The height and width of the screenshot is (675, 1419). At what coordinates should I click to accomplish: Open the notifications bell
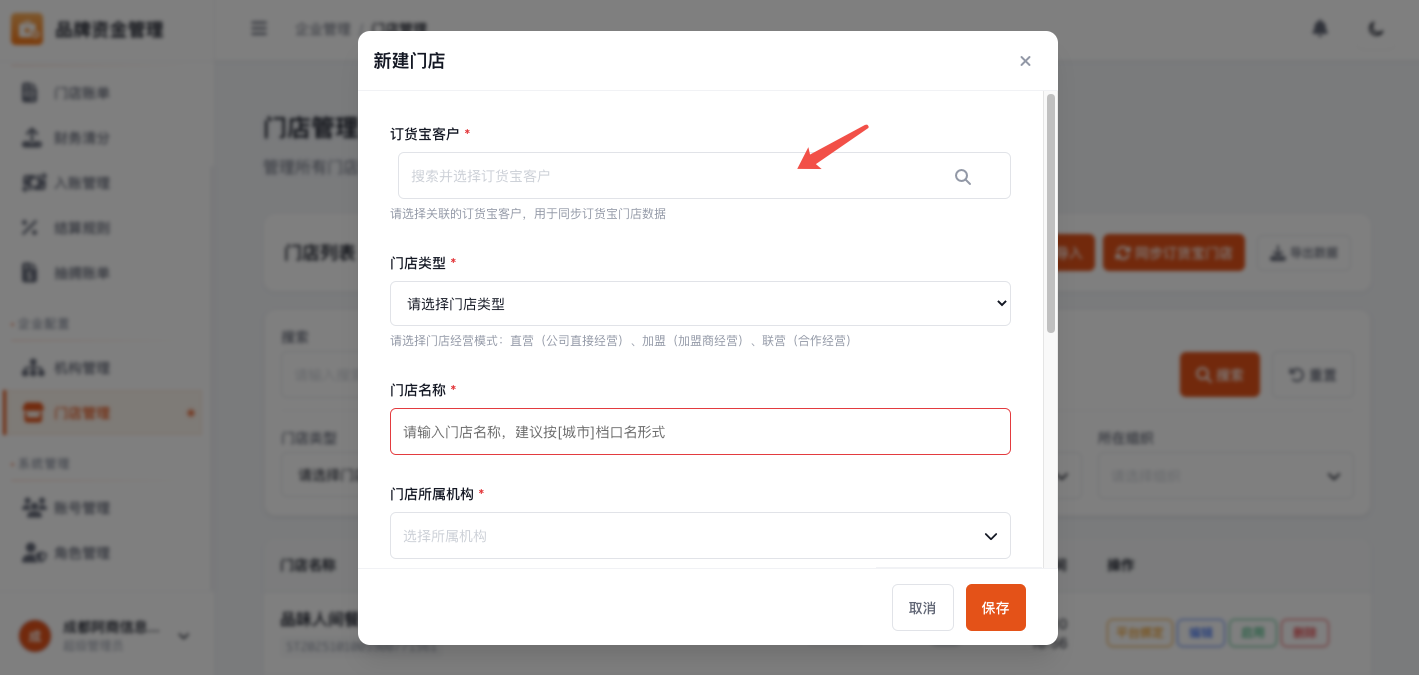[x=1320, y=29]
